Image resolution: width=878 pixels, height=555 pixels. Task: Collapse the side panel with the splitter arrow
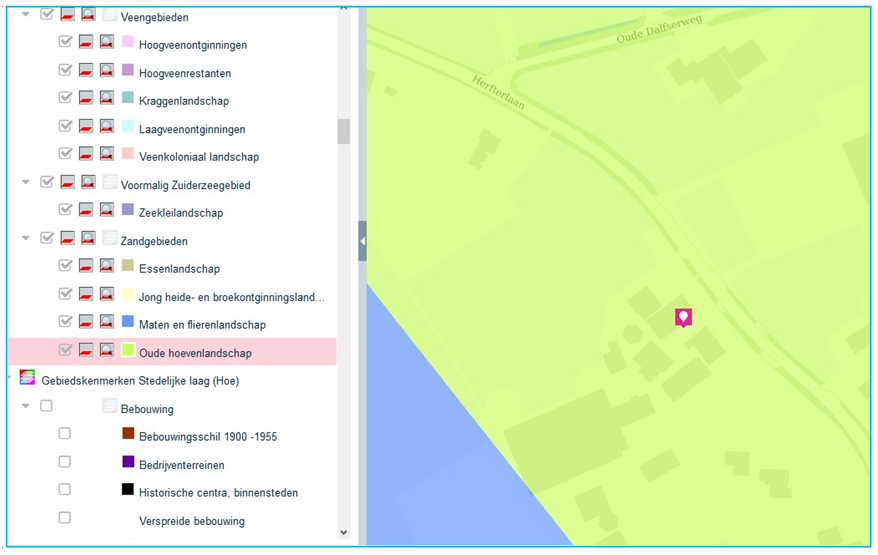tap(362, 241)
